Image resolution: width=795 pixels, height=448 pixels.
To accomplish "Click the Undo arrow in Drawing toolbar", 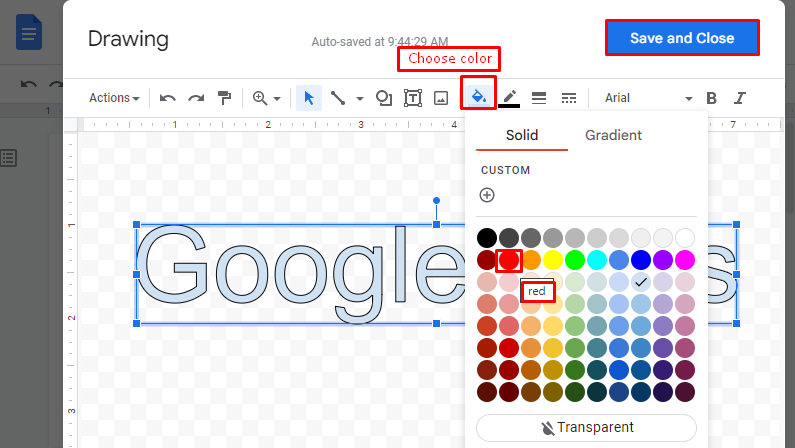I will [x=167, y=98].
